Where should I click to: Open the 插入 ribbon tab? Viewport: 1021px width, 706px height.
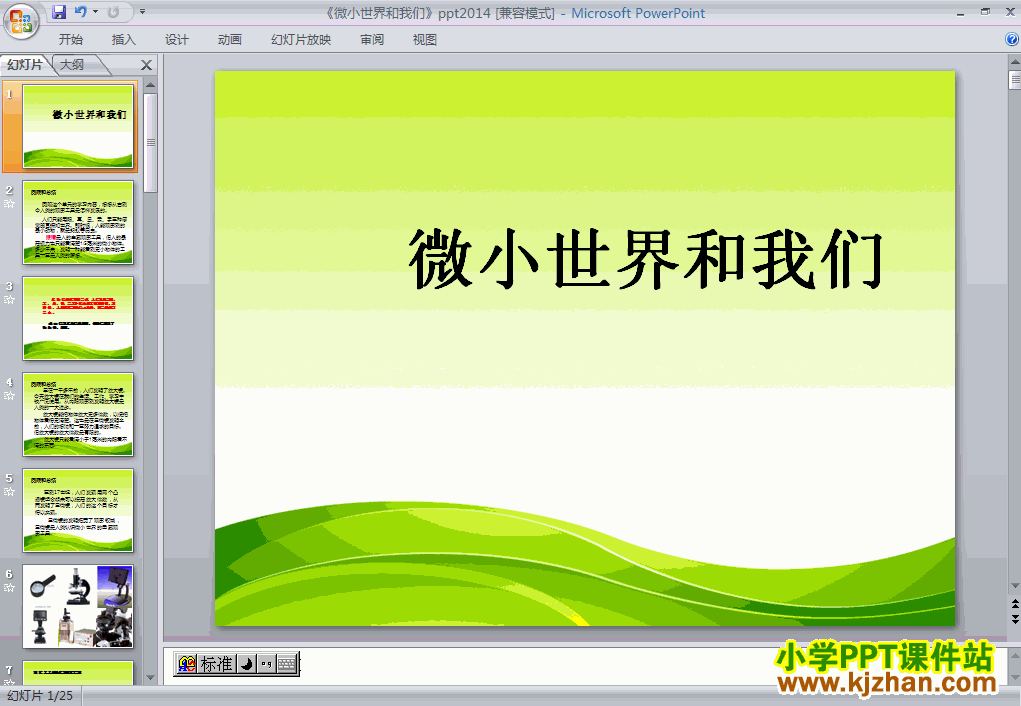click(124, 40)
